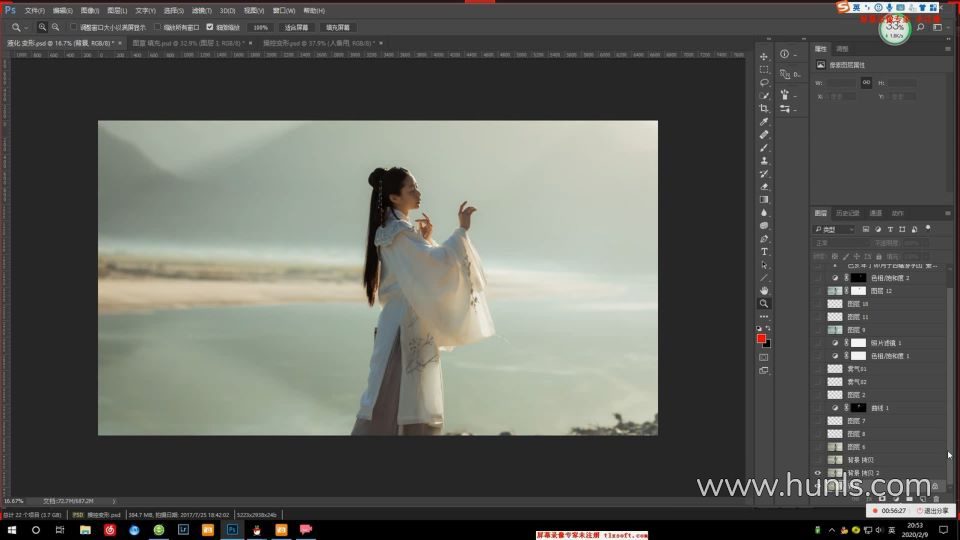Viewport: 960px width, 540px height.
Task: Select the Lasso tool
Action: [x=763, y=82]
